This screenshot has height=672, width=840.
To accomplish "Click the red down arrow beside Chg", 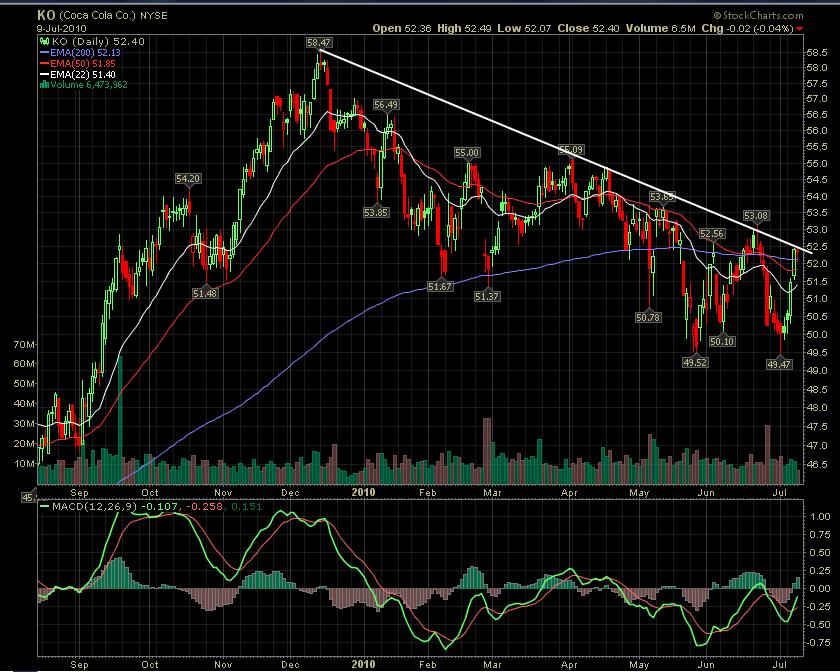I will point(800,29).
